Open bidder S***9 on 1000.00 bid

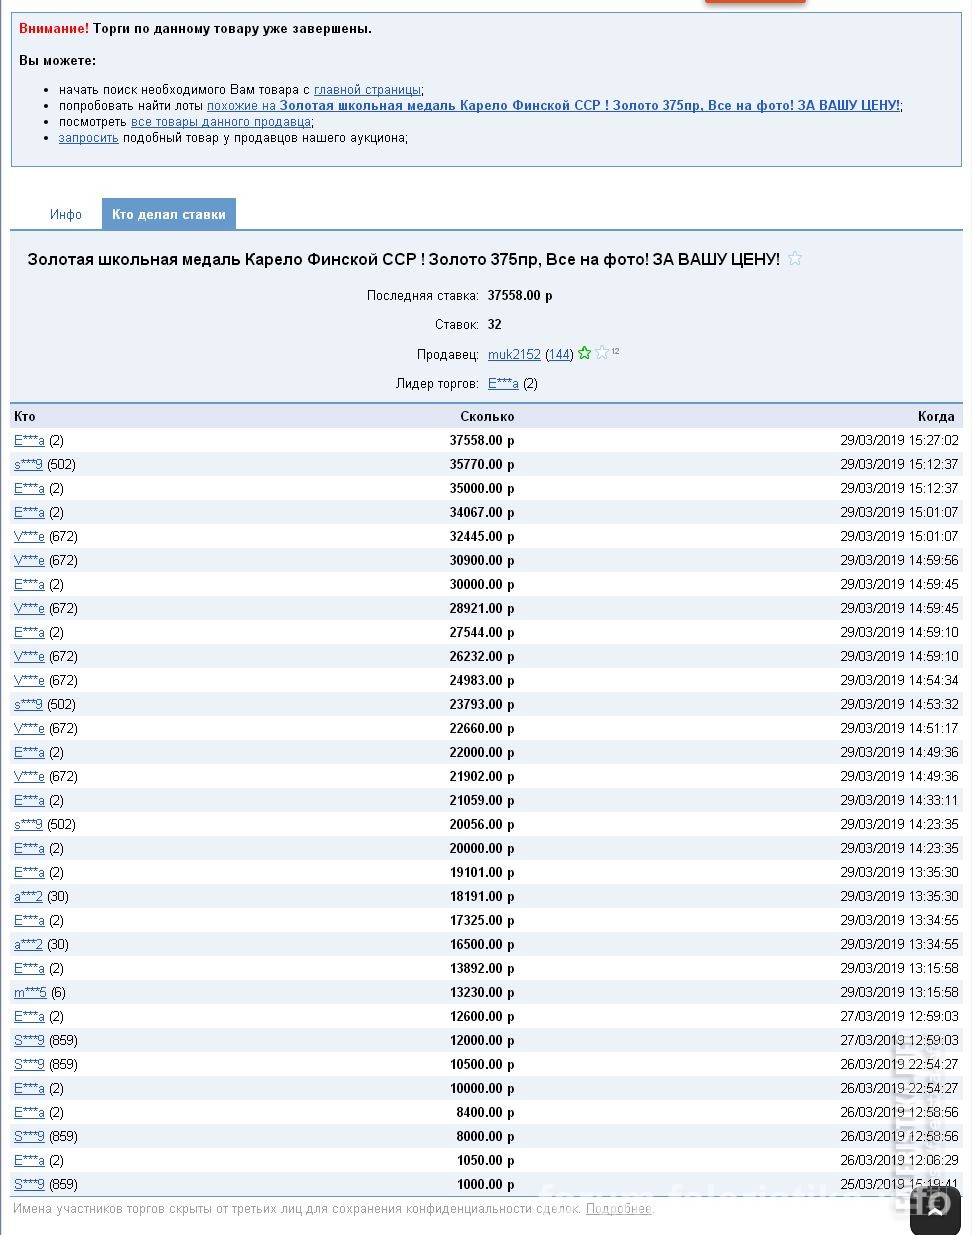click(x=29, y=1184)
